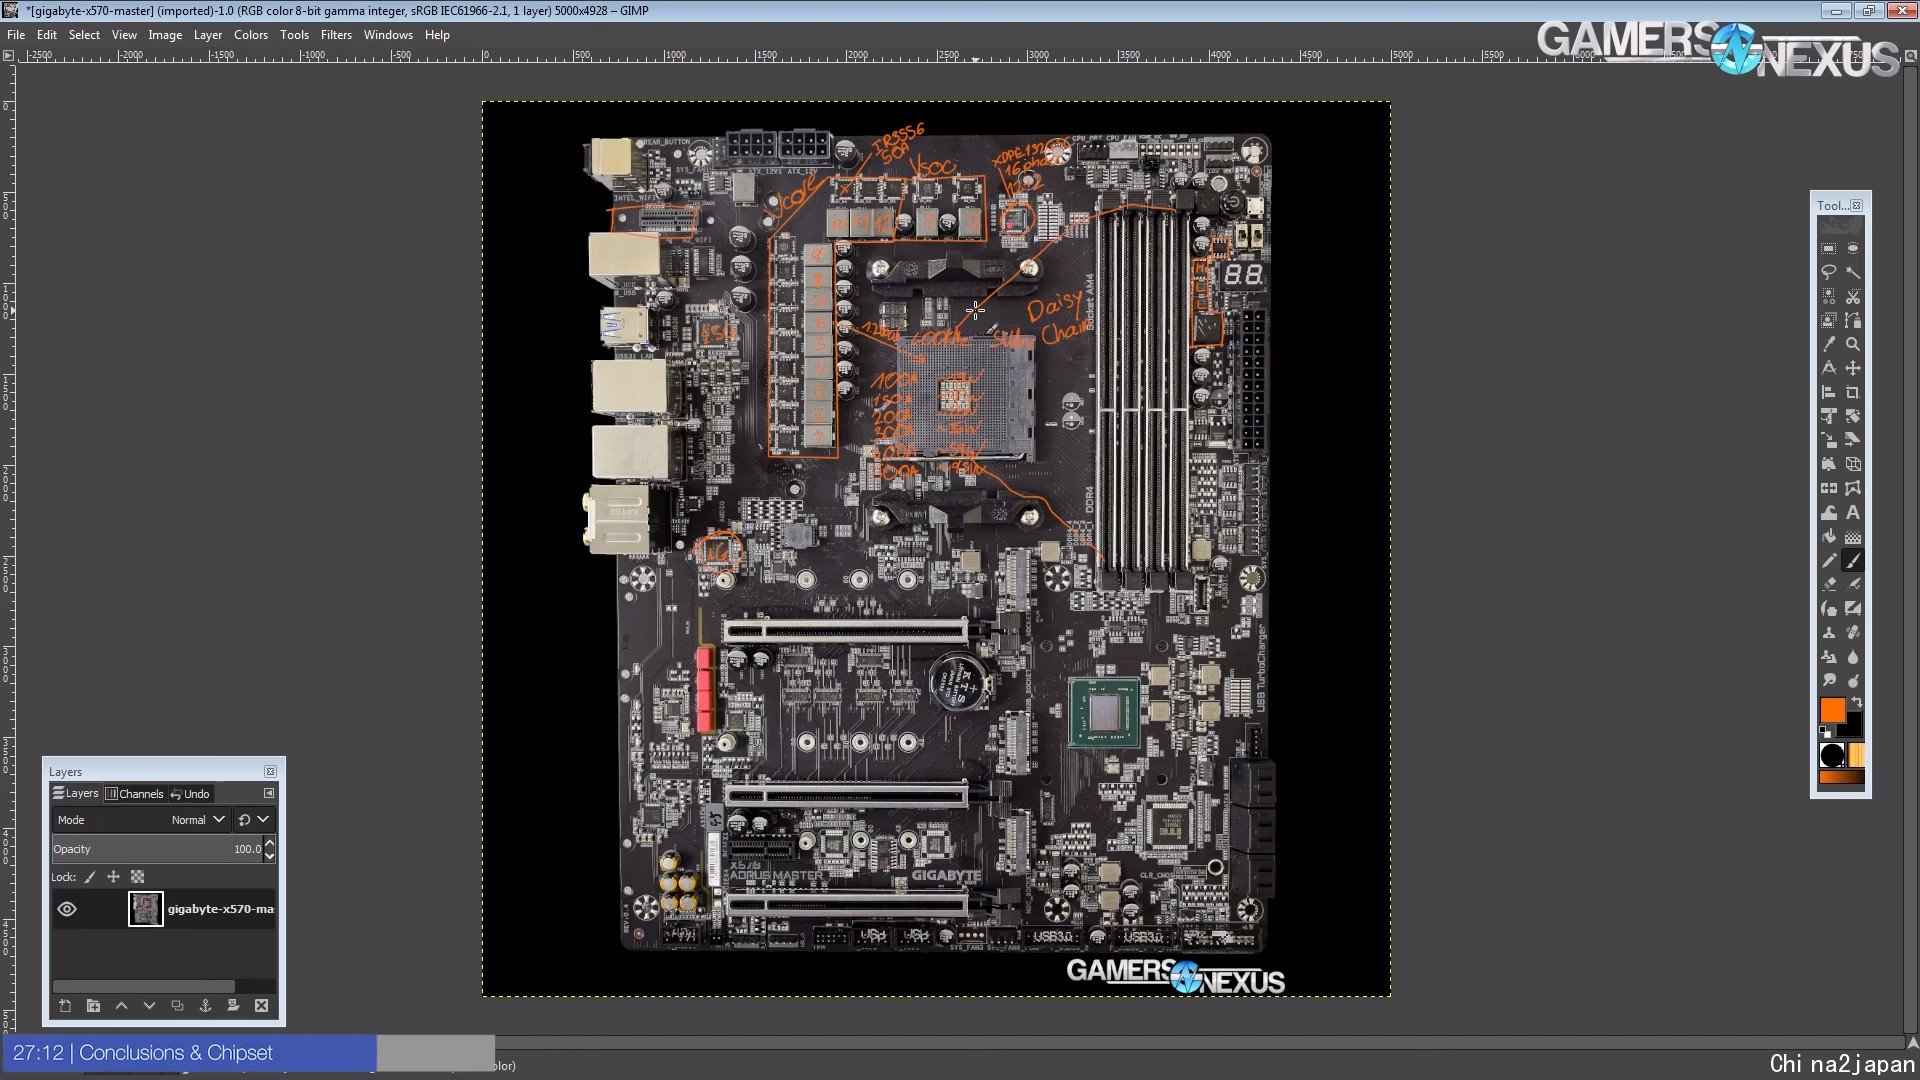
Task: Raise the layer one step
Action: pyautogui.click(x=121, y=1006)
